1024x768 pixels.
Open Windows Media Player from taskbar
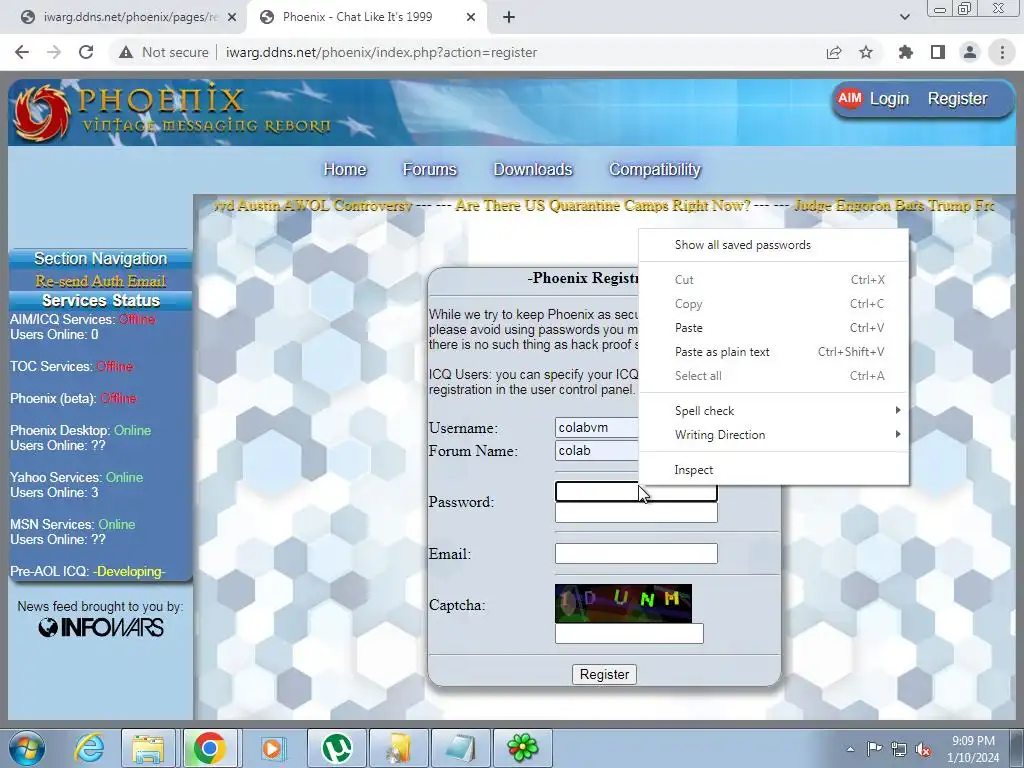273,748
